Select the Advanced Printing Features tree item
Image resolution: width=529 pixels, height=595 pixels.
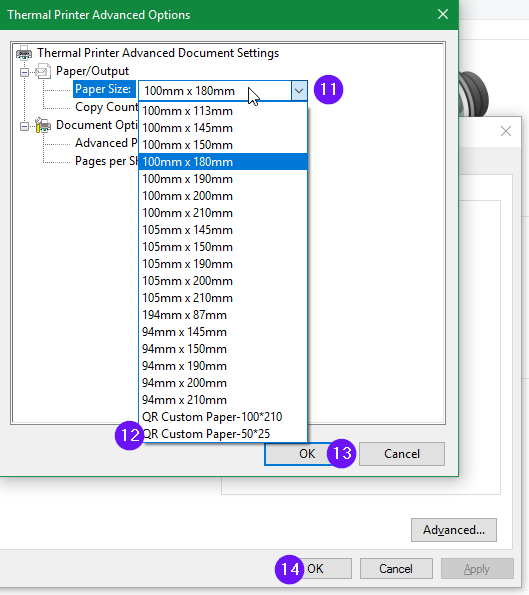coord(107,143)
